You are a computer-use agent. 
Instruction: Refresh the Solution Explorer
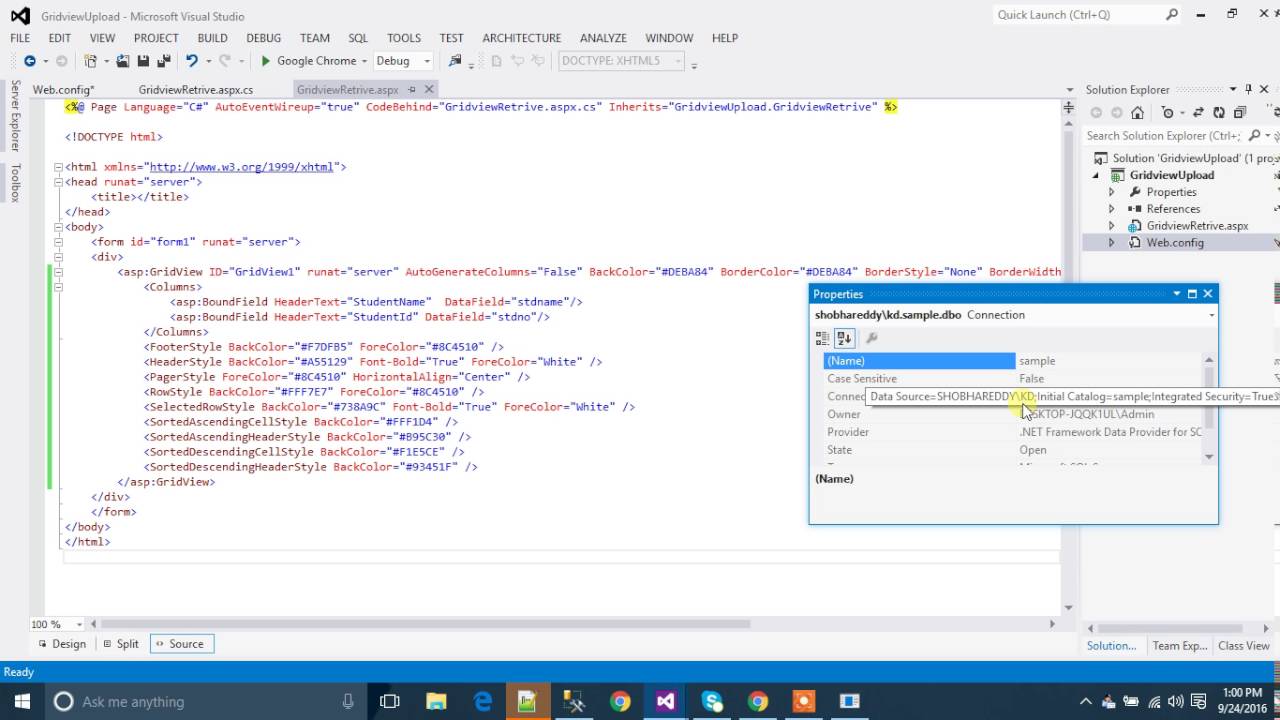click(x=1218, y=113)
